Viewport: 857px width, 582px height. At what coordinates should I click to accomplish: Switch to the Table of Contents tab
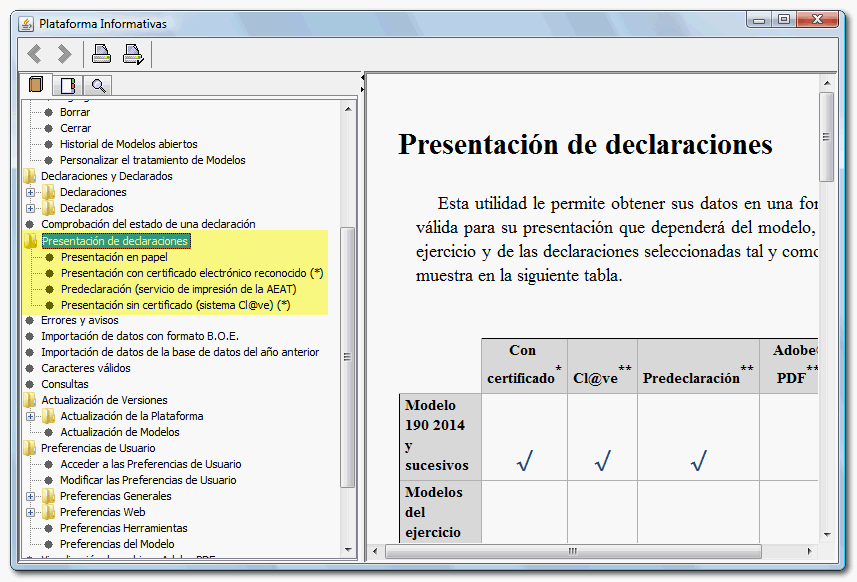pos(37,85)
